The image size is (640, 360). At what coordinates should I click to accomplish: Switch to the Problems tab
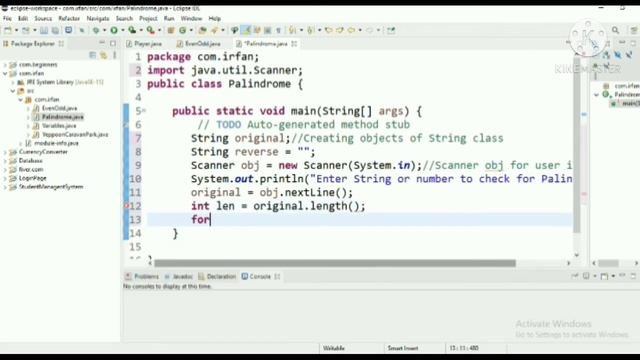click(x=142, y=277)
